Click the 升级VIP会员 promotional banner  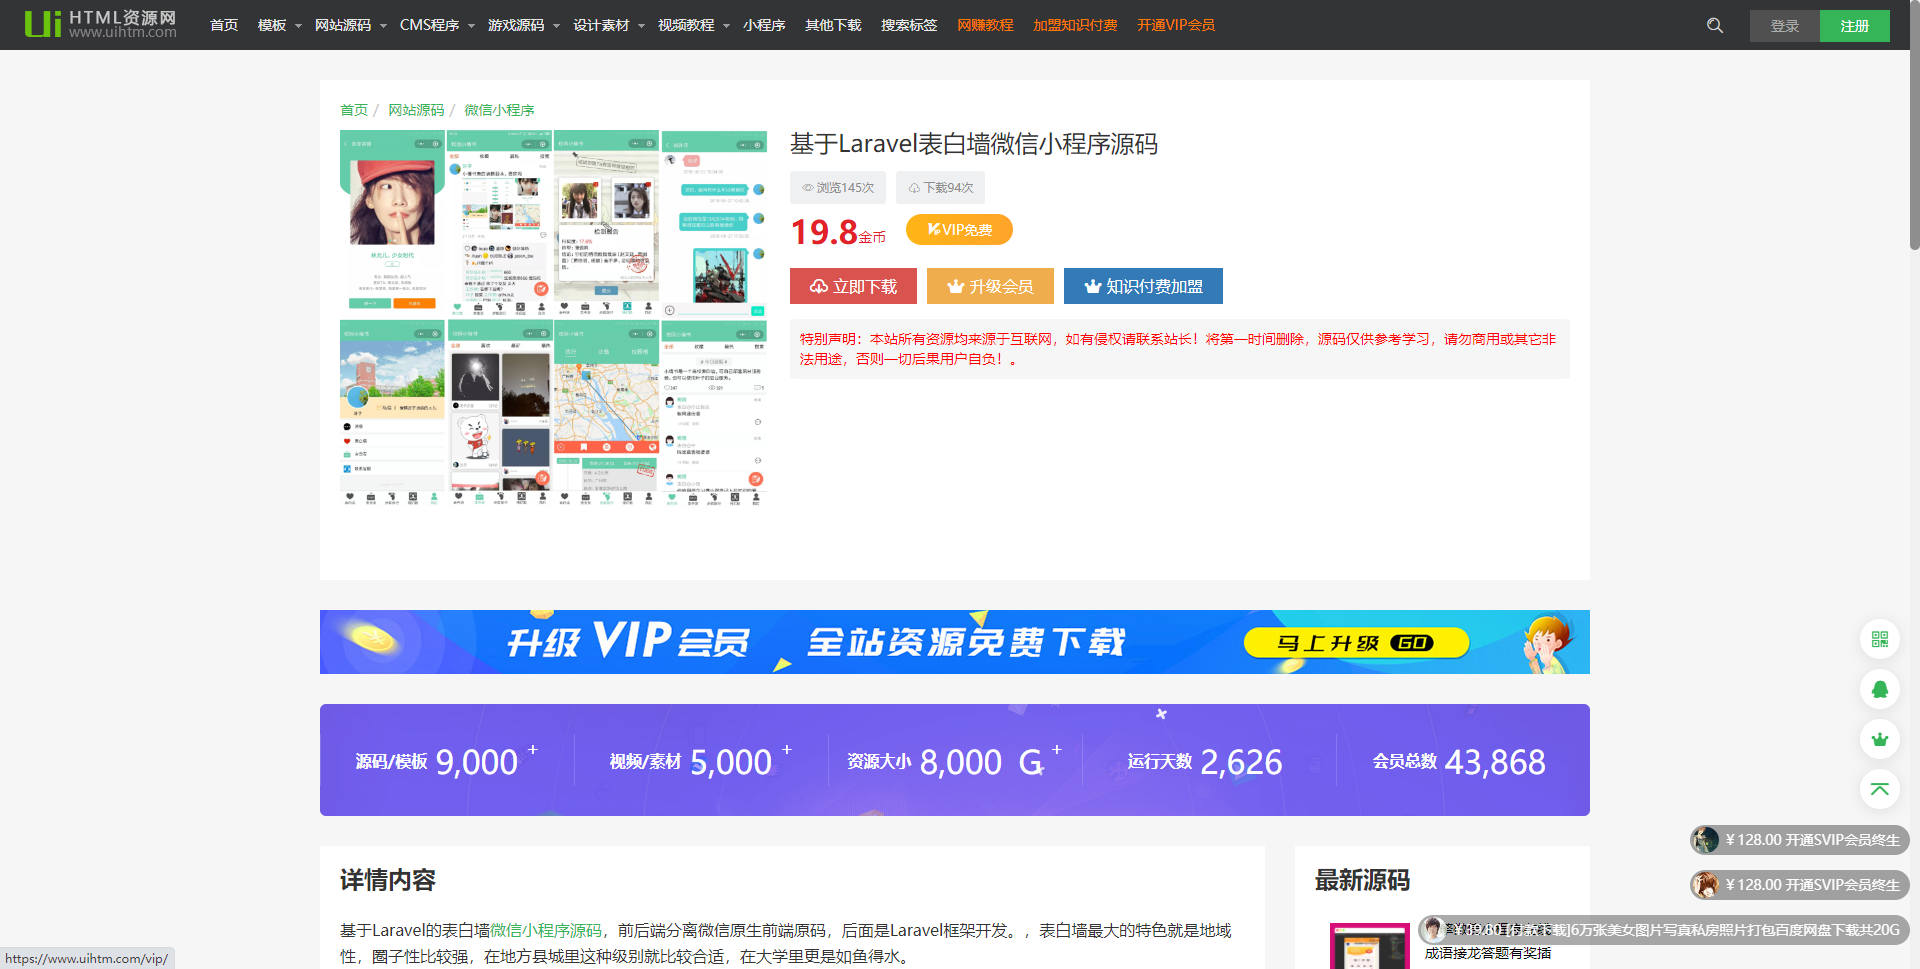click(955, 642)
